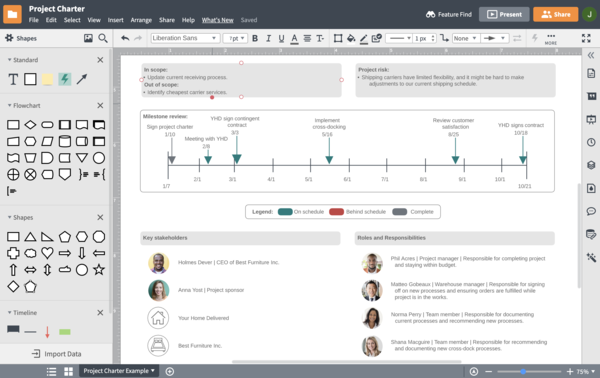The height and width of the screenshot is (378, 600).
Task: Open text alignment options
Action: pos(307,38)
